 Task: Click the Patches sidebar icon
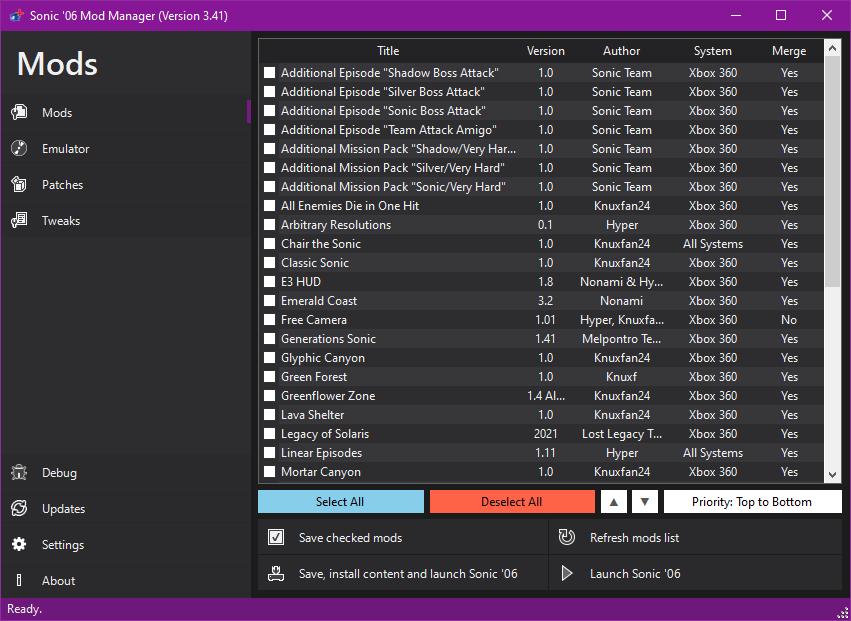pyautogui.click(x=18, y=185)
